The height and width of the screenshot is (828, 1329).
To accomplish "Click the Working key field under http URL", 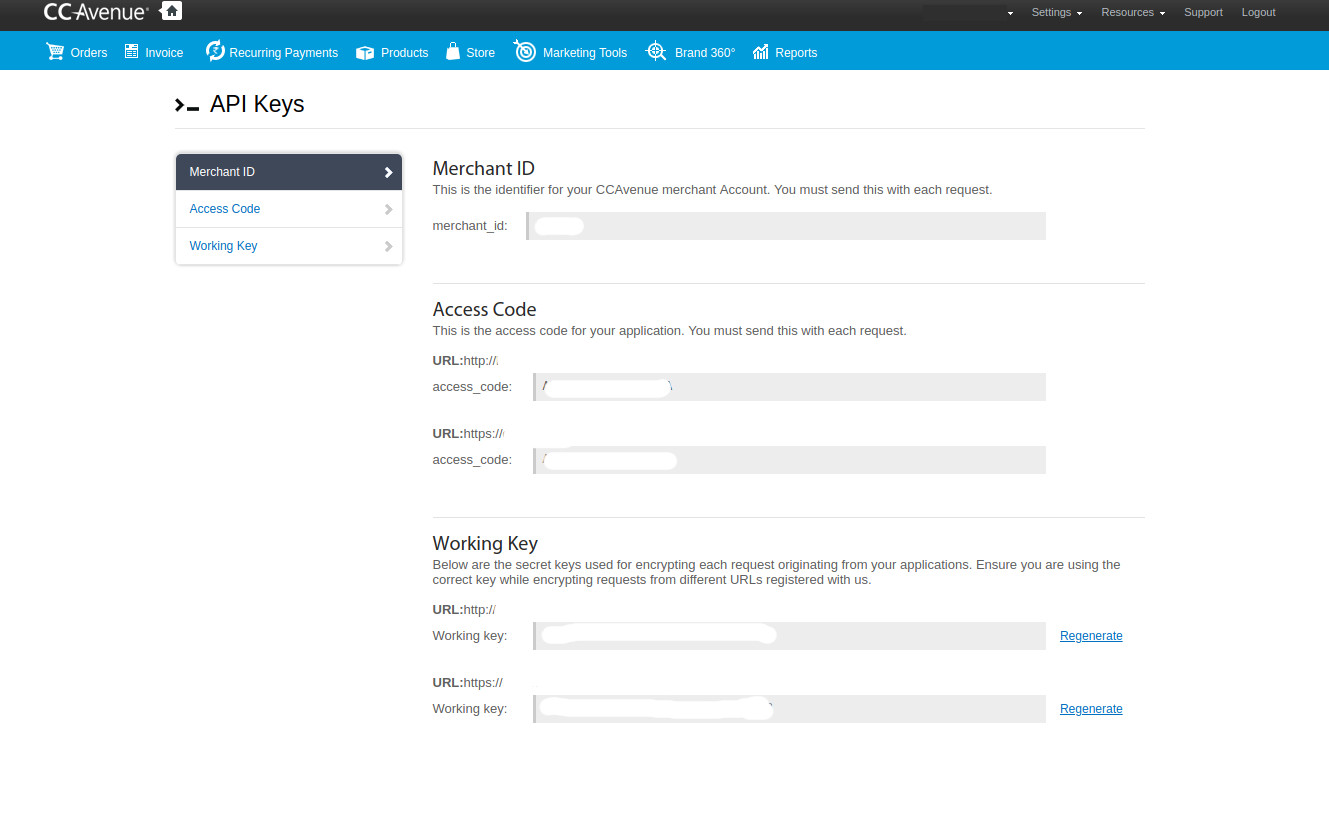I will [789, 636].
